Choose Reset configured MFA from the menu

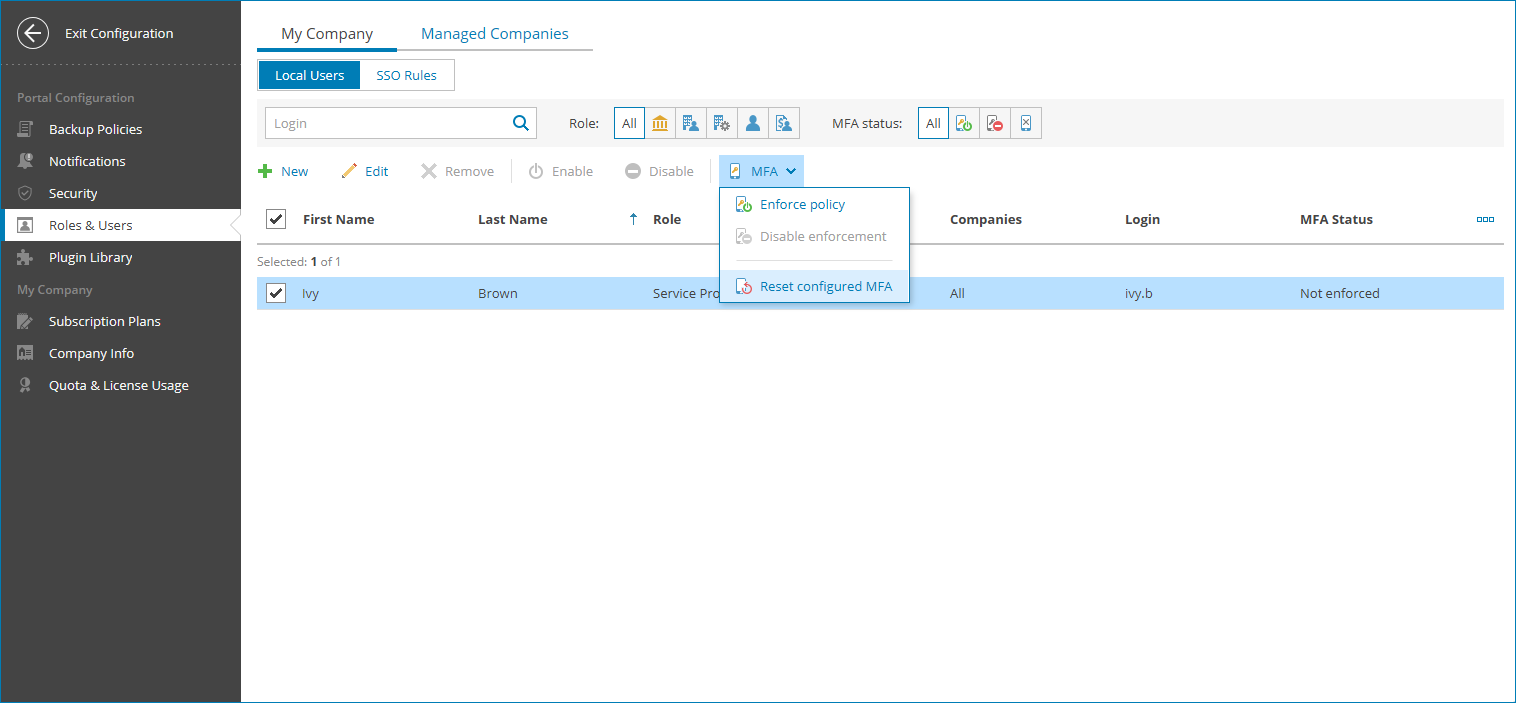(825, 286)
